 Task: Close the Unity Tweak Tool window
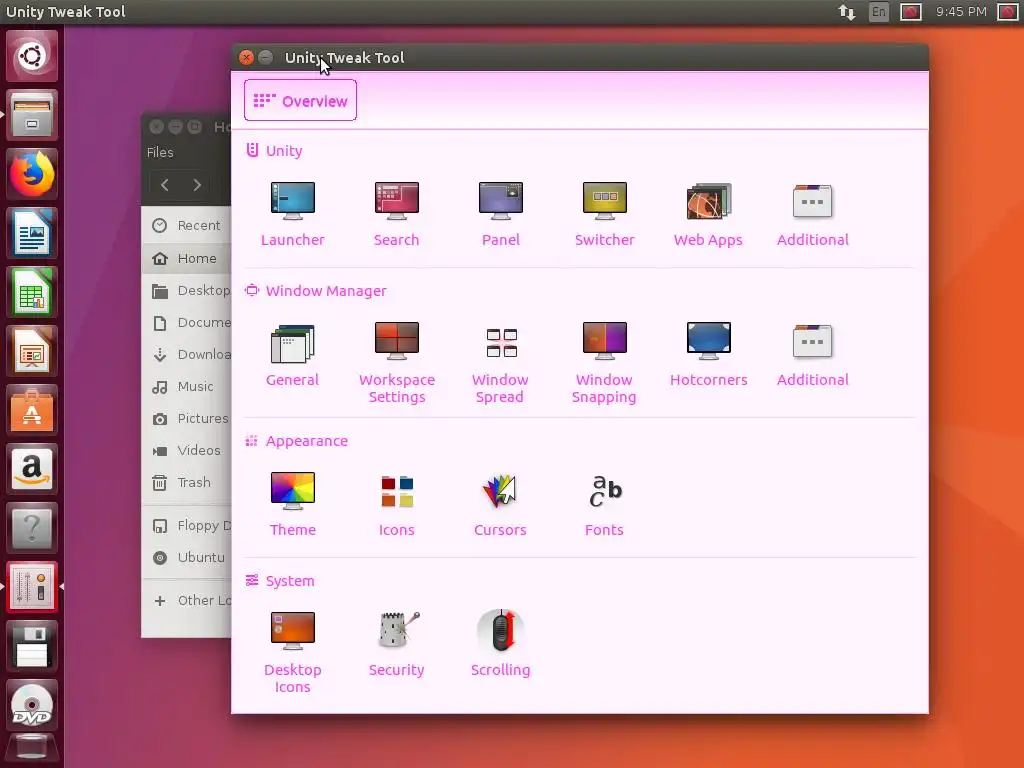246,57
